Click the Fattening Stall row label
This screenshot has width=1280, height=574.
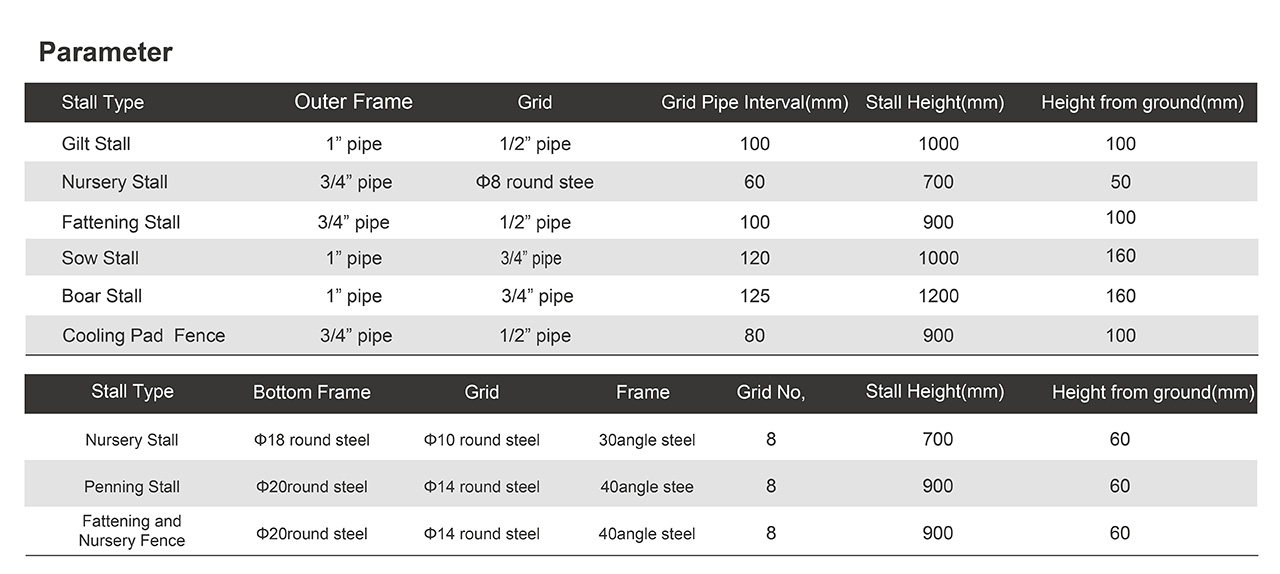coord(121,222)
